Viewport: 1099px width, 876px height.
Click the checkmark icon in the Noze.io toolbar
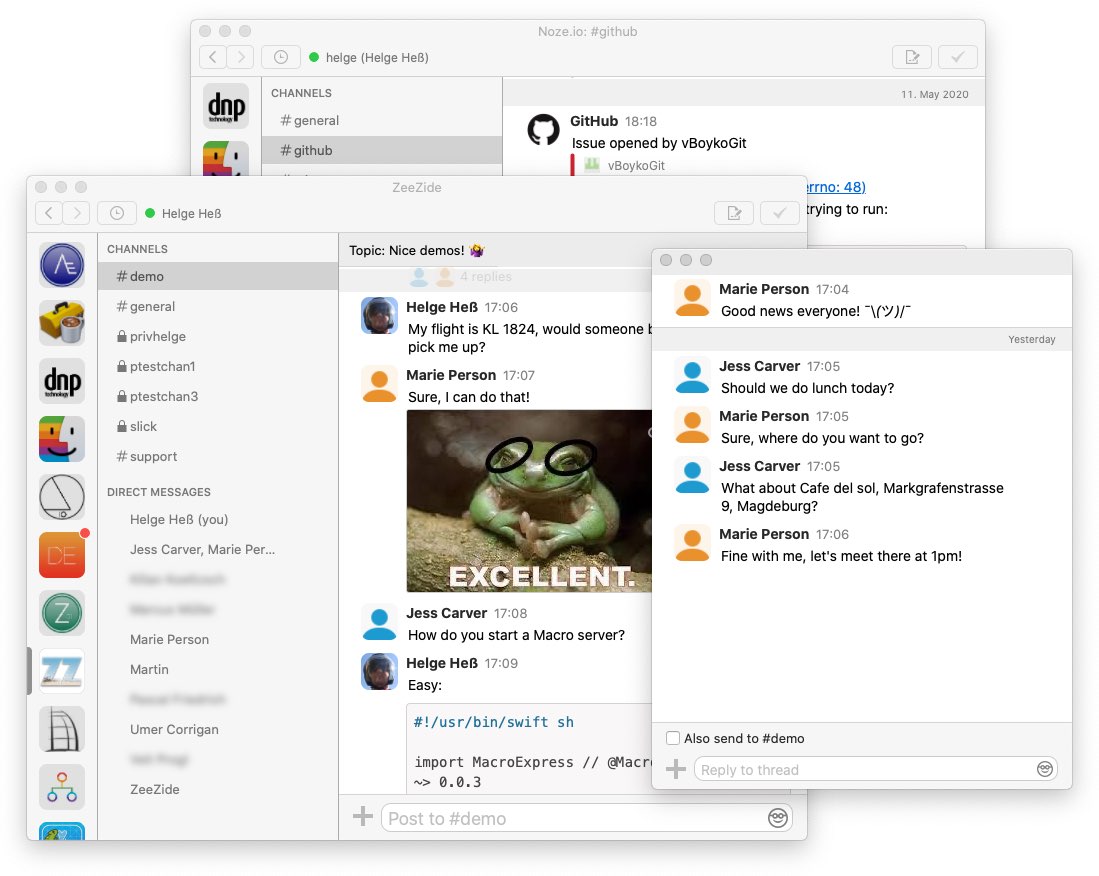click(x=957, y=57)
